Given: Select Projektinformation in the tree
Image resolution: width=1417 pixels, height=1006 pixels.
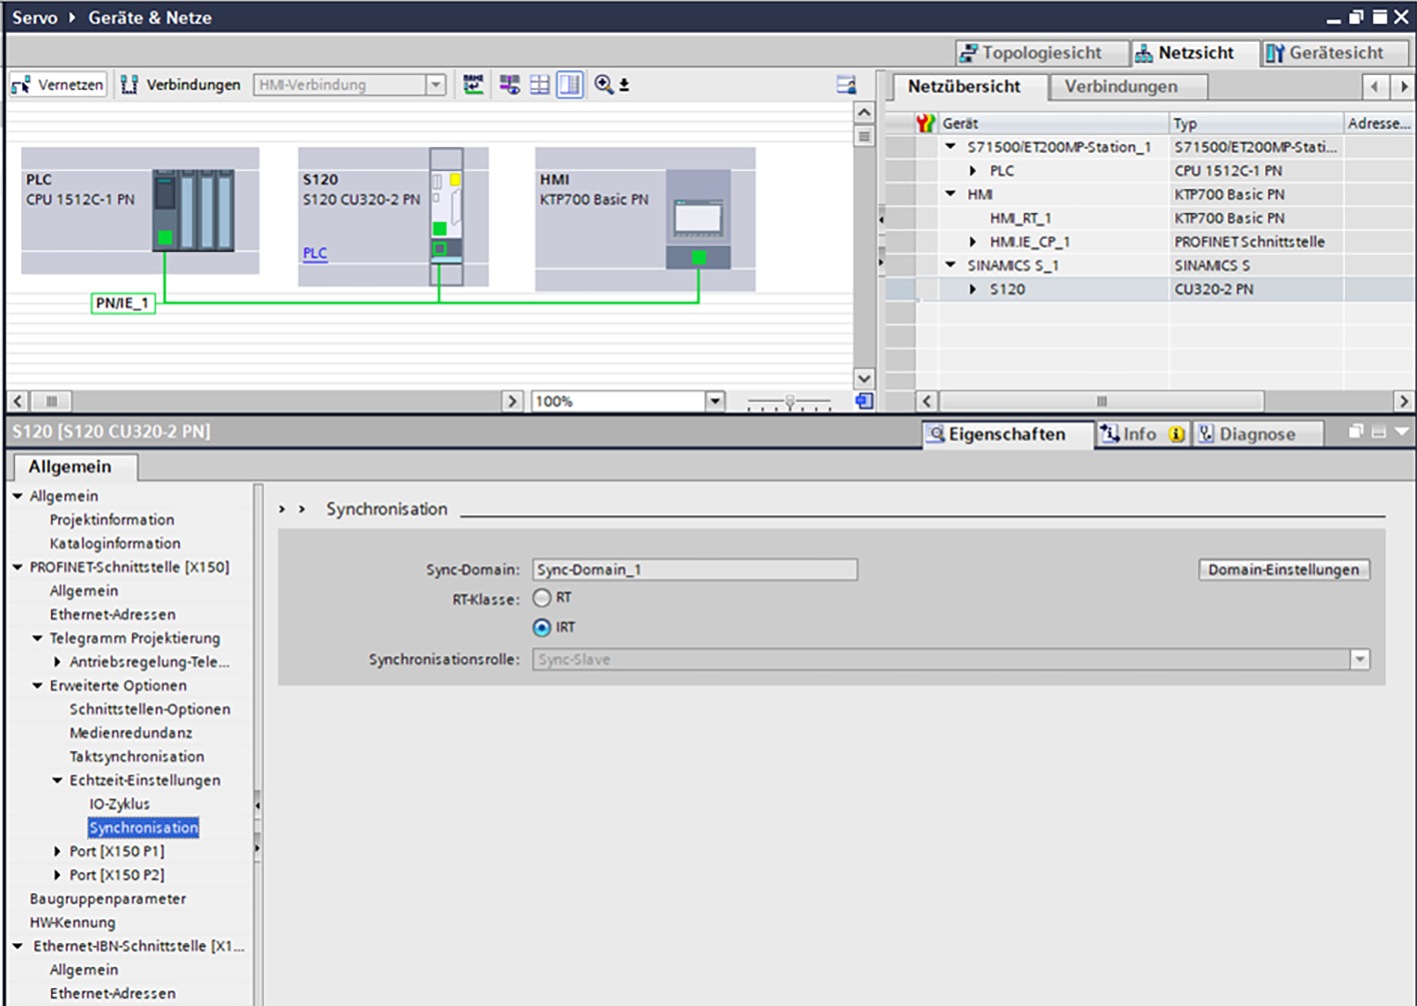Looking at the screenshot, I should (112, 520).
